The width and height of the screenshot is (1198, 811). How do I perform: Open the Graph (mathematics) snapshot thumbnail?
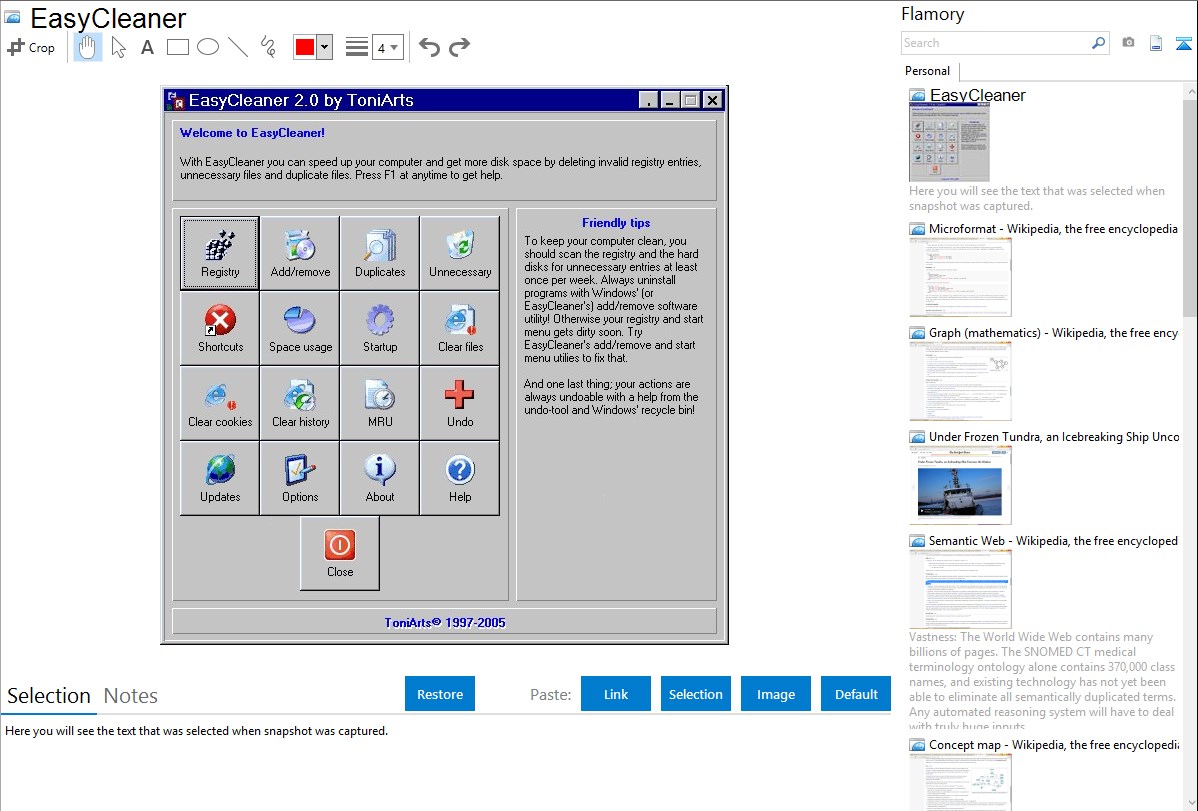[960, 381]
